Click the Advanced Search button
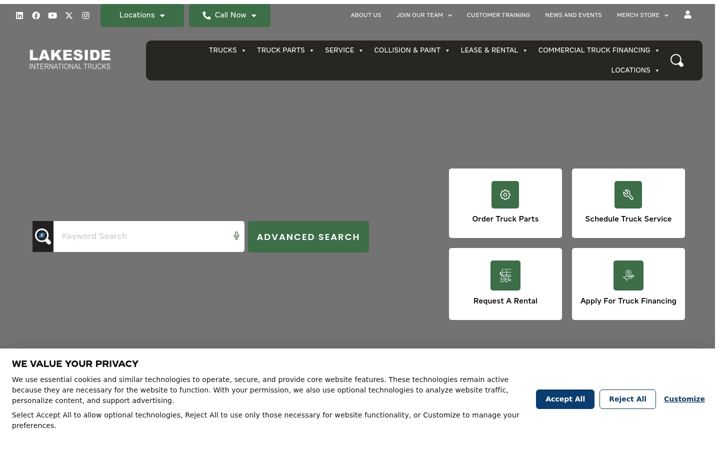 308,236
